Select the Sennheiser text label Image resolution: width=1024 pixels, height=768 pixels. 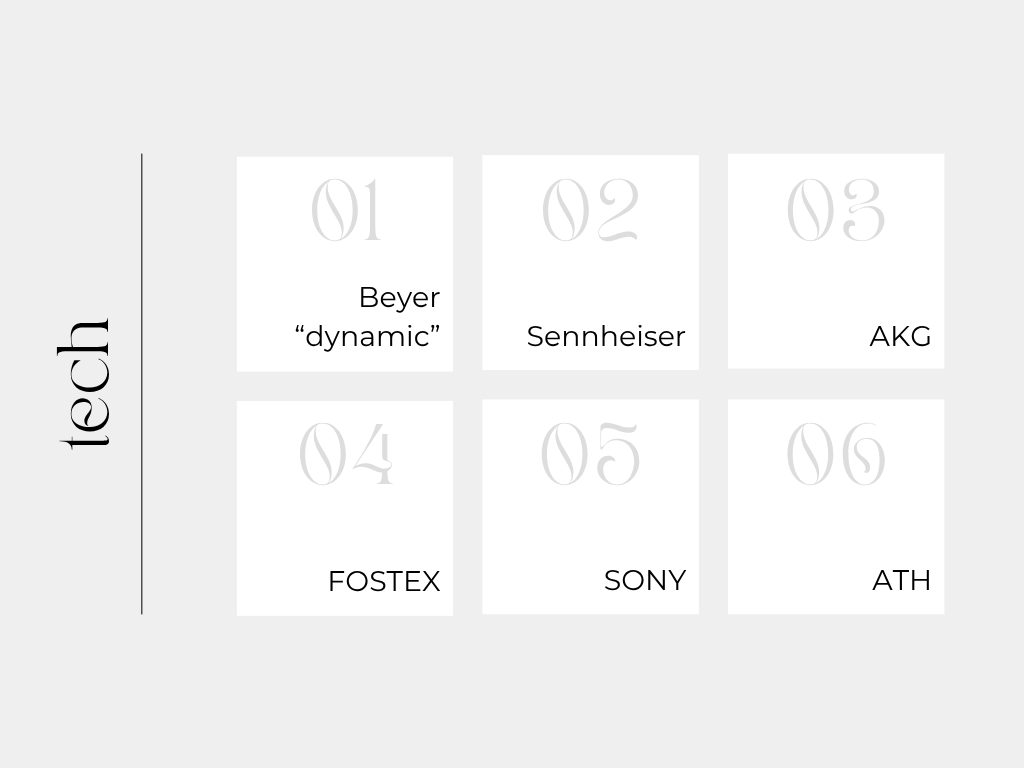[x=606, y=336]
